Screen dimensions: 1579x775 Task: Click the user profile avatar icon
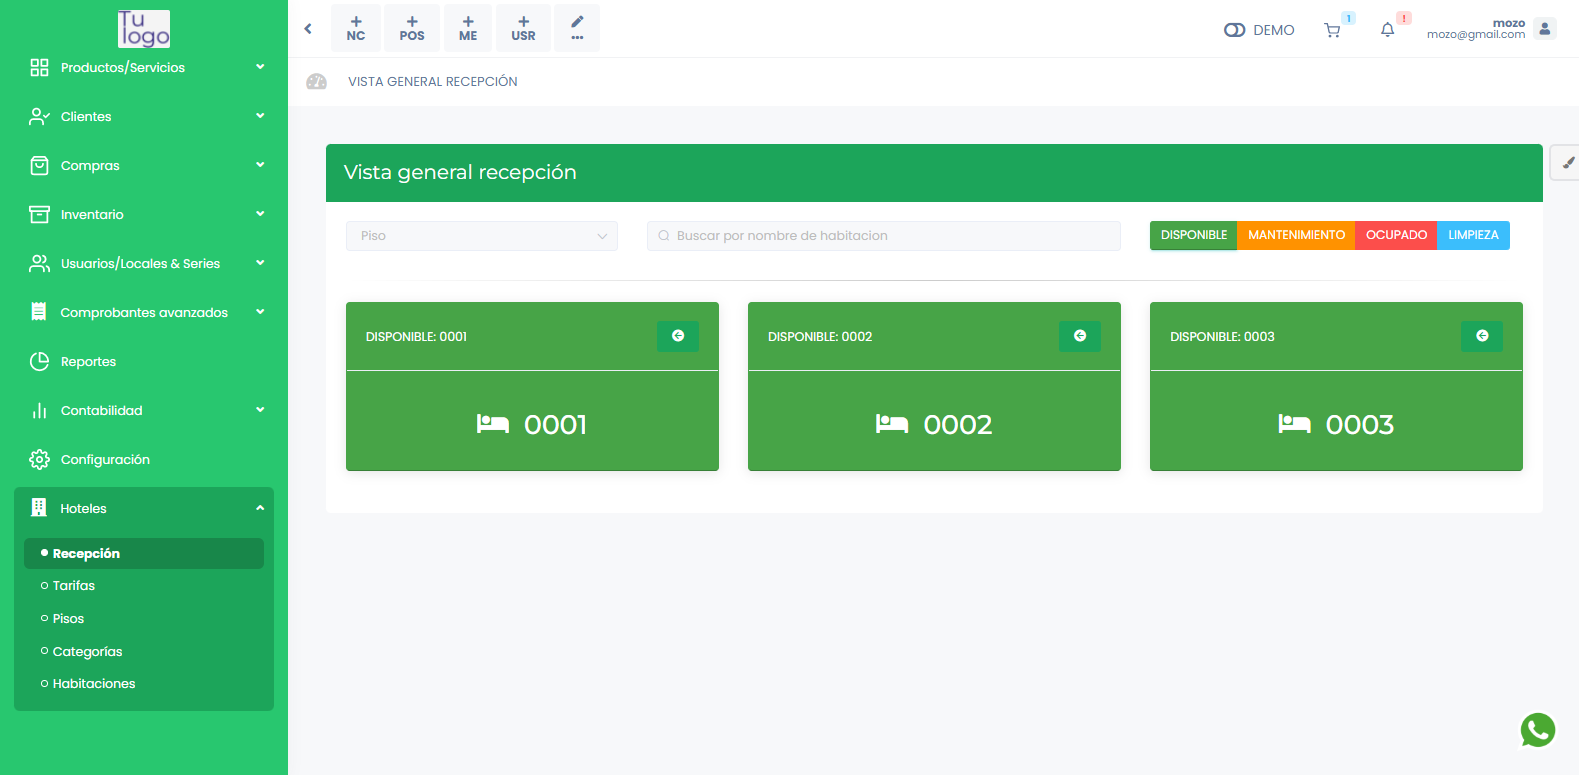tap(1544, 29)
